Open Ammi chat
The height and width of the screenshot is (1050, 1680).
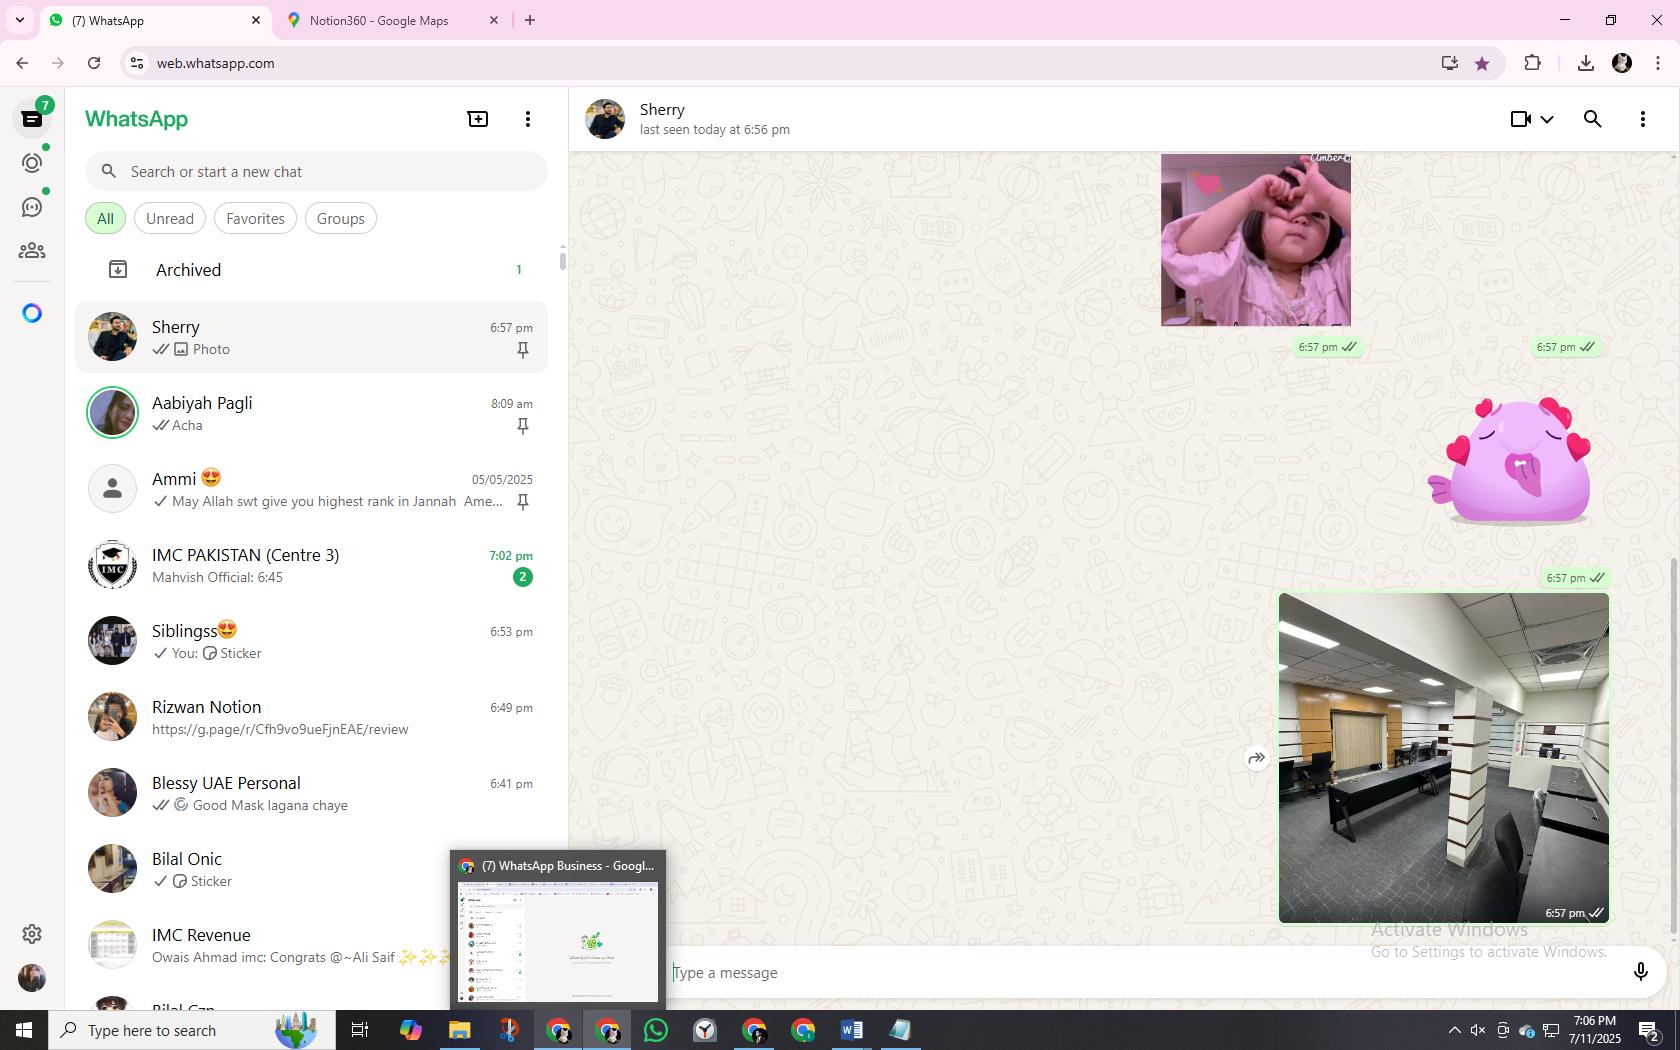[x=312, y=489]
